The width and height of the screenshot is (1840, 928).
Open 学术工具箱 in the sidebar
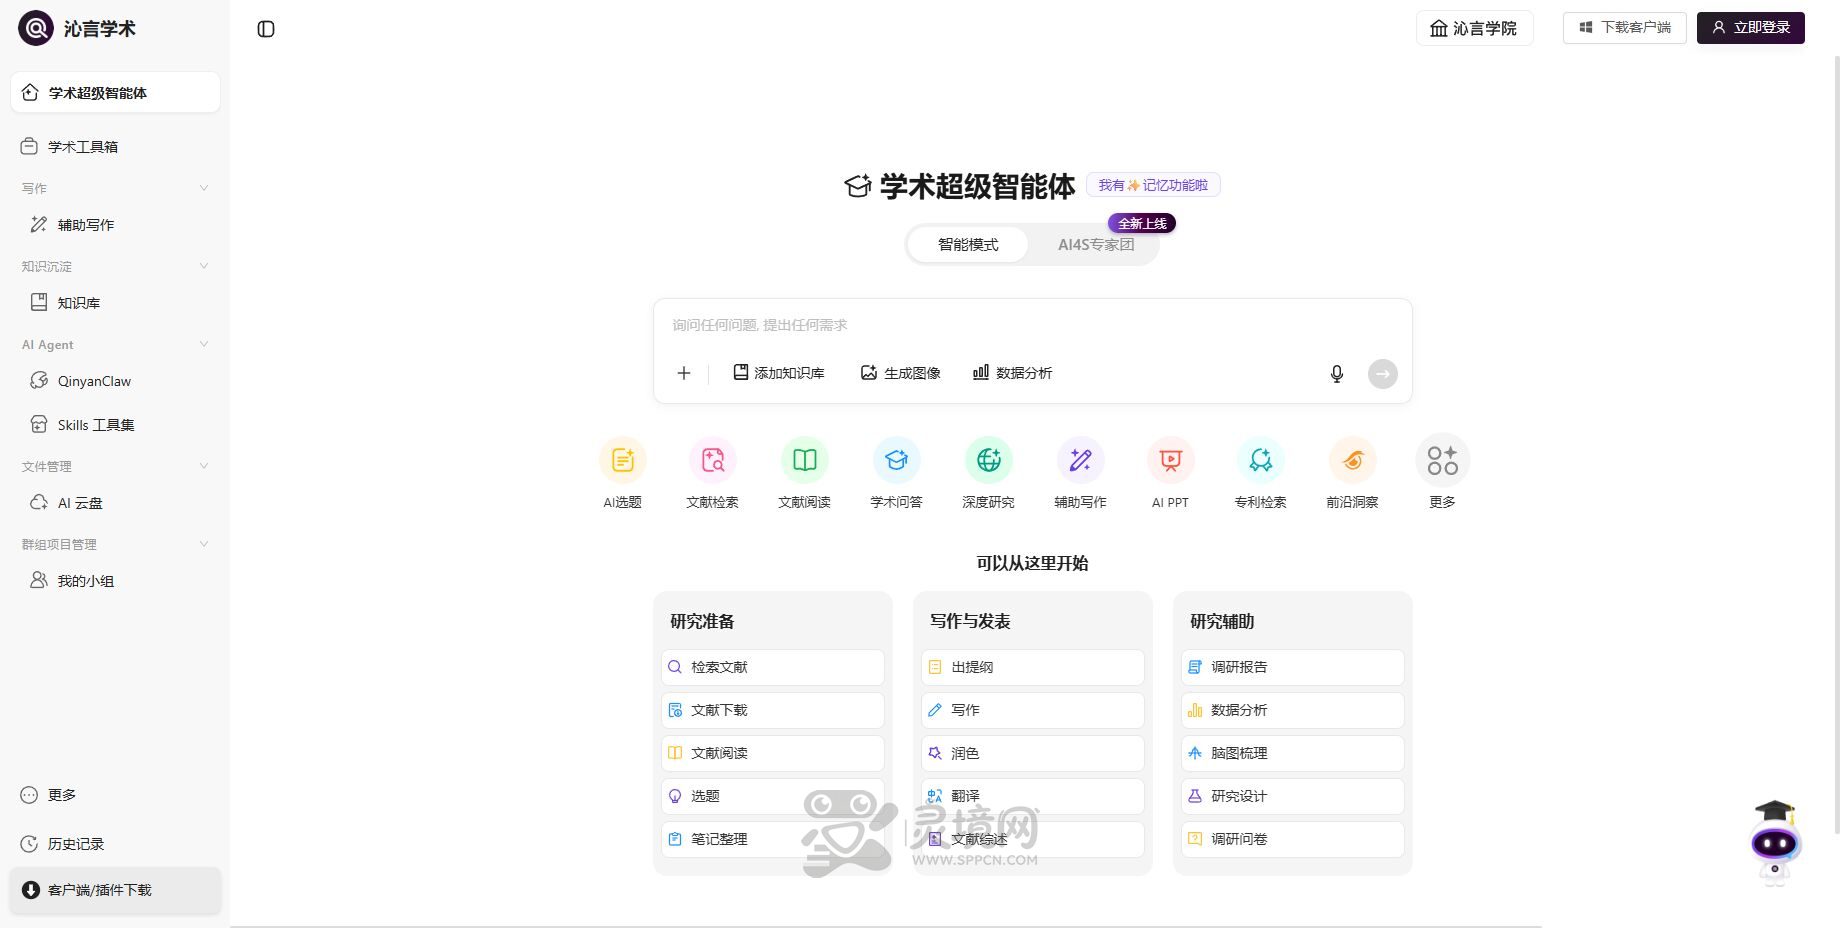(x=115, y=147)
